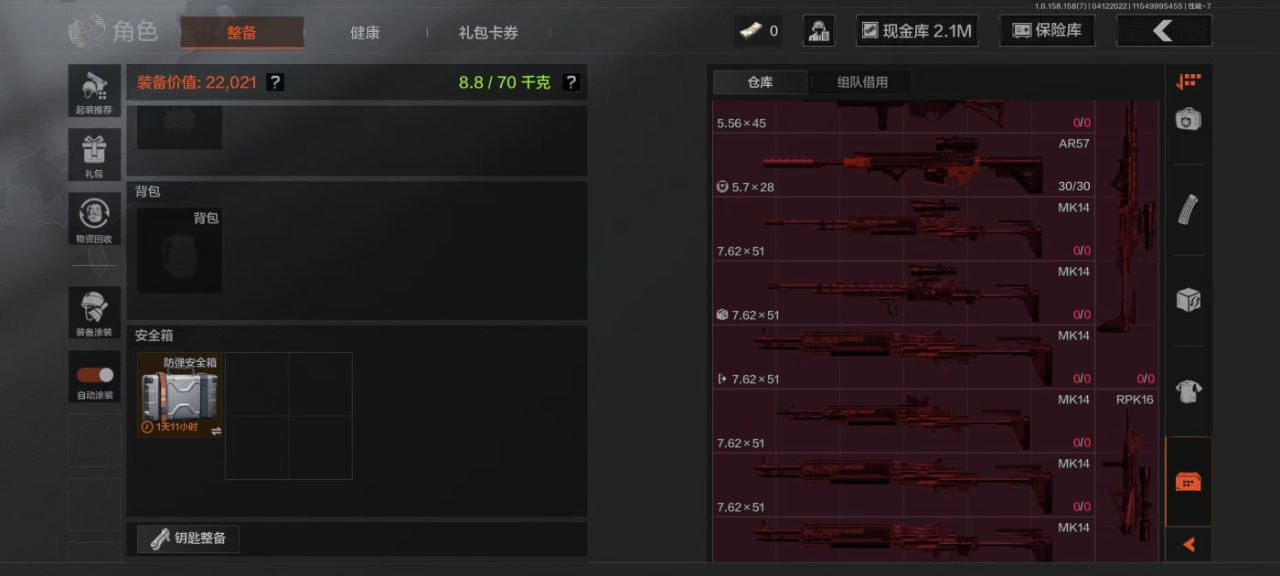The height and width of the screenshot is (576, 1280).
Task: Select the AR57 weapon in warehouse
Action: pyautogui.click(x=904, y=165)
